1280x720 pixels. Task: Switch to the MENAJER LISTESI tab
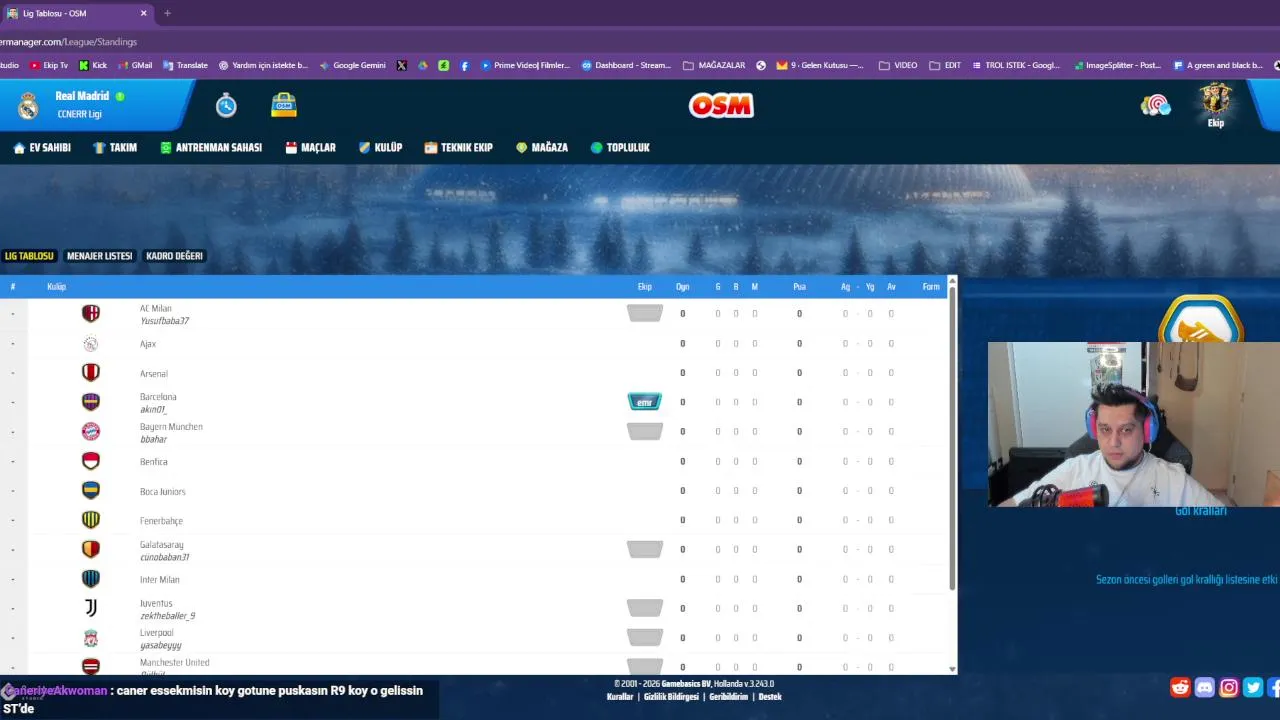click(99, 256)
